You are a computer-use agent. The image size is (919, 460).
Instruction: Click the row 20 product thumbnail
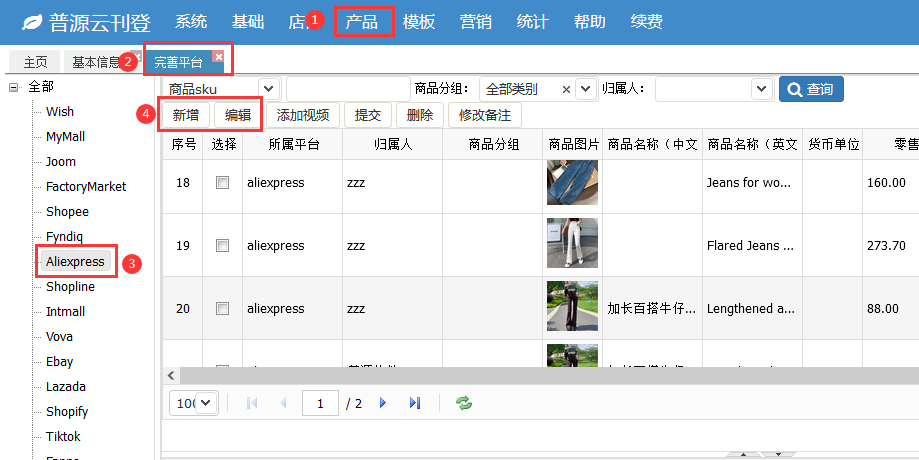[x=572, y=306]
